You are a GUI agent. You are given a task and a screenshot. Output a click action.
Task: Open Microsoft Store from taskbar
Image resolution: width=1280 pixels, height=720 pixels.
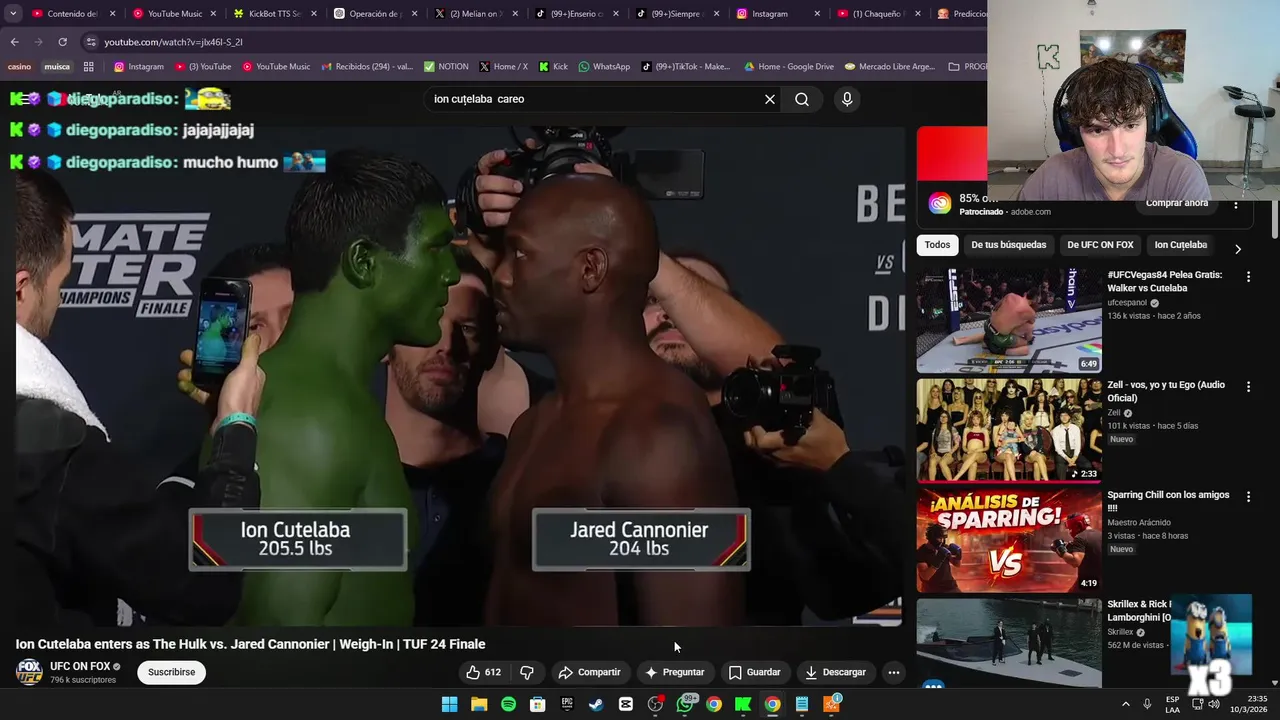(538, 704)
